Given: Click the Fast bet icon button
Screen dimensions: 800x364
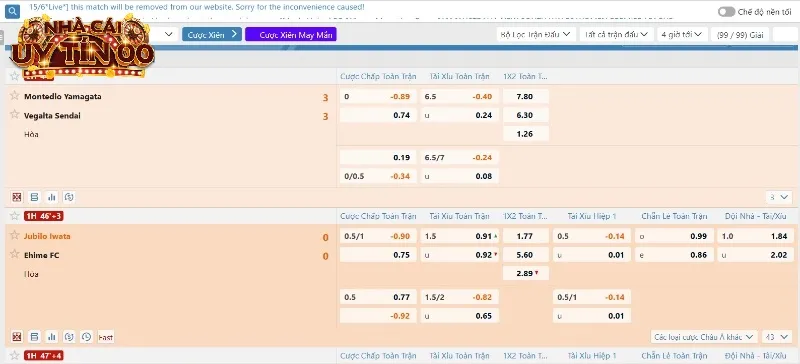Looking at the screenshot, I should point(106,337).
